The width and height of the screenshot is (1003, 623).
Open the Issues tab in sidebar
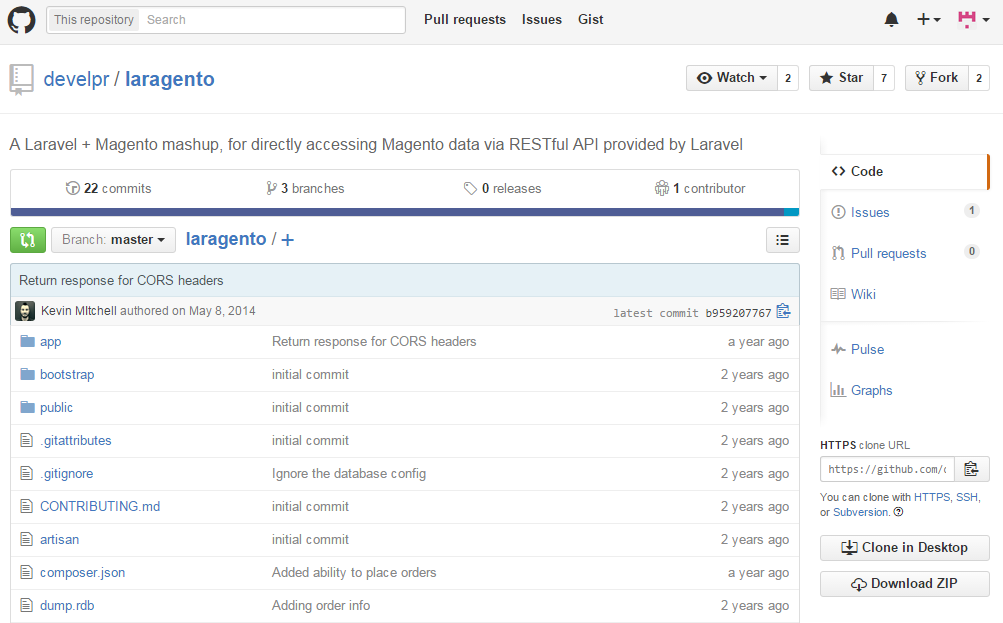tap(904, 212)
